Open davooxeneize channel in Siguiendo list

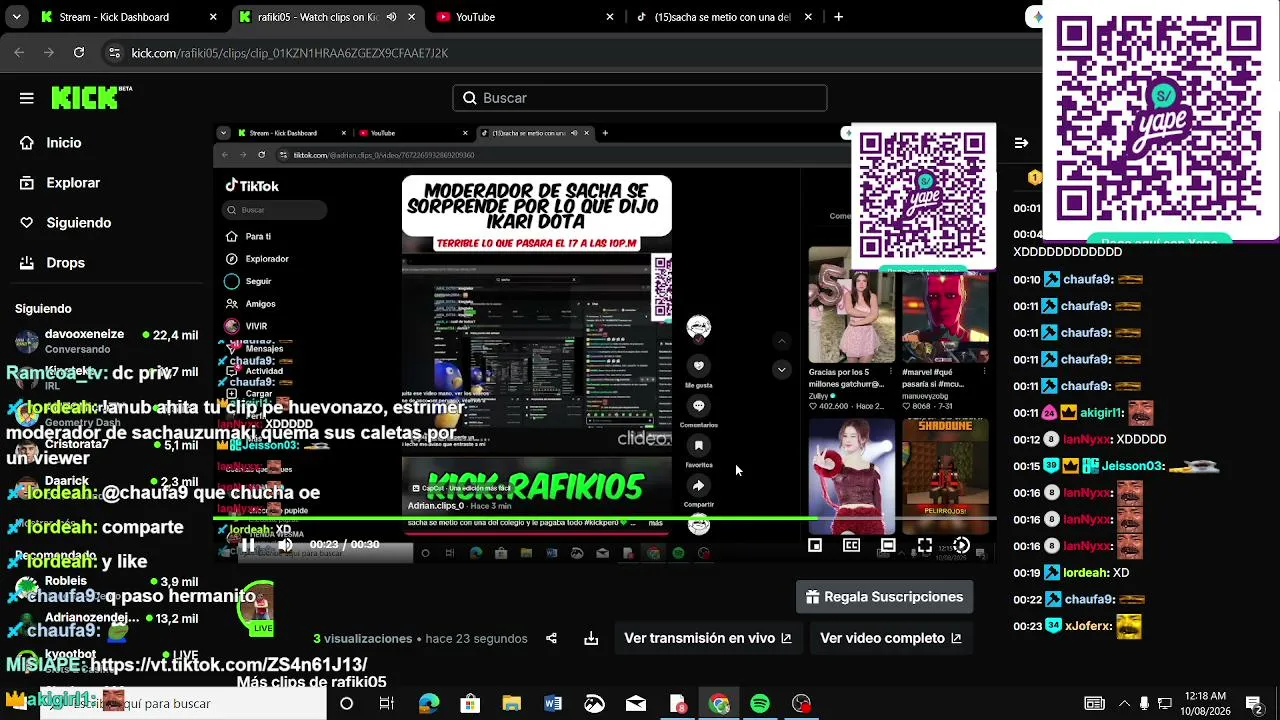tap(107, 342)
